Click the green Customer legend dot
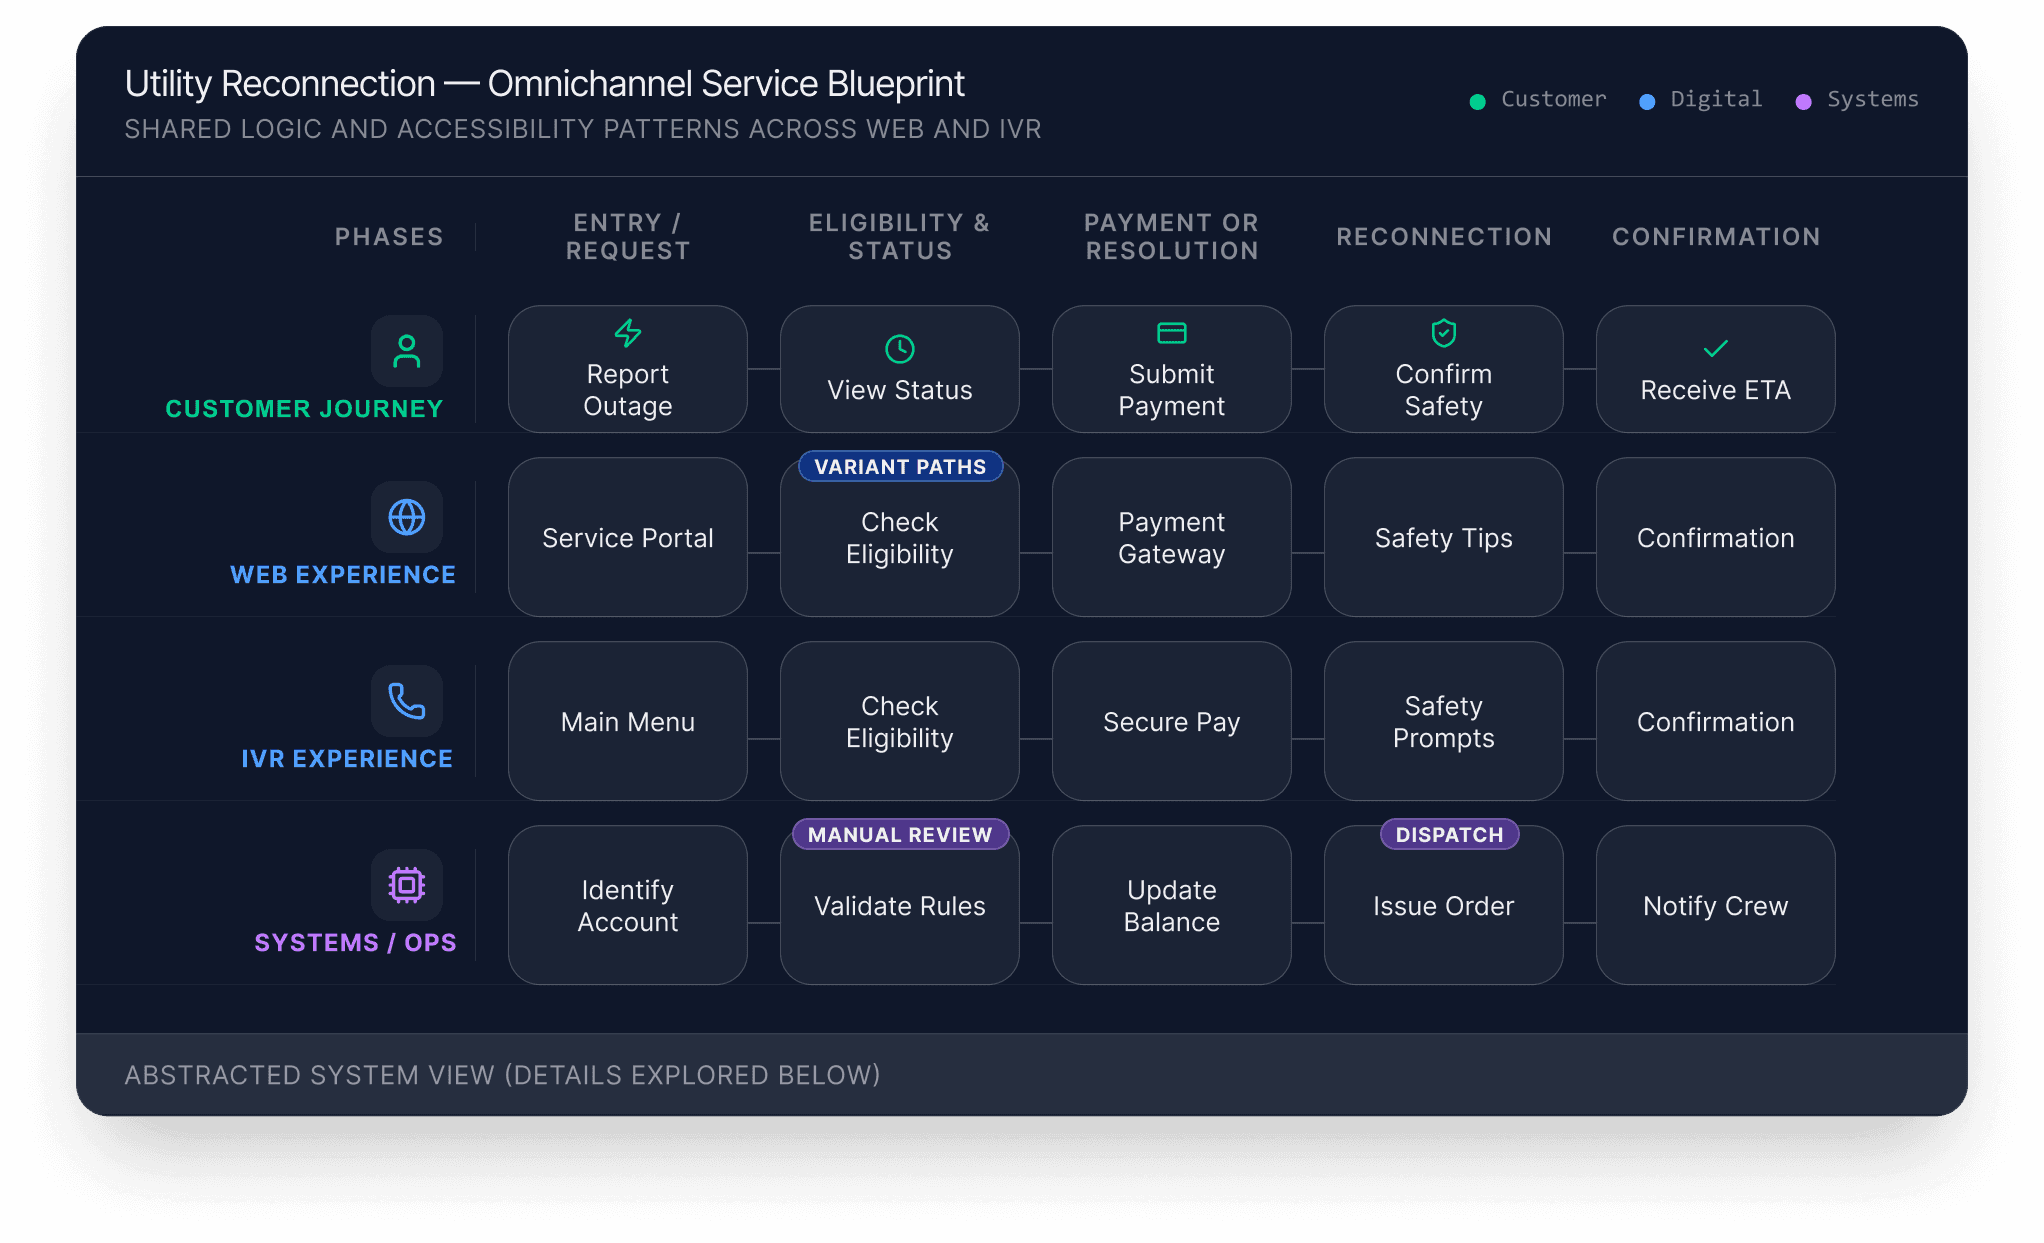The image size is (2044, 1243). (1477, 101)
